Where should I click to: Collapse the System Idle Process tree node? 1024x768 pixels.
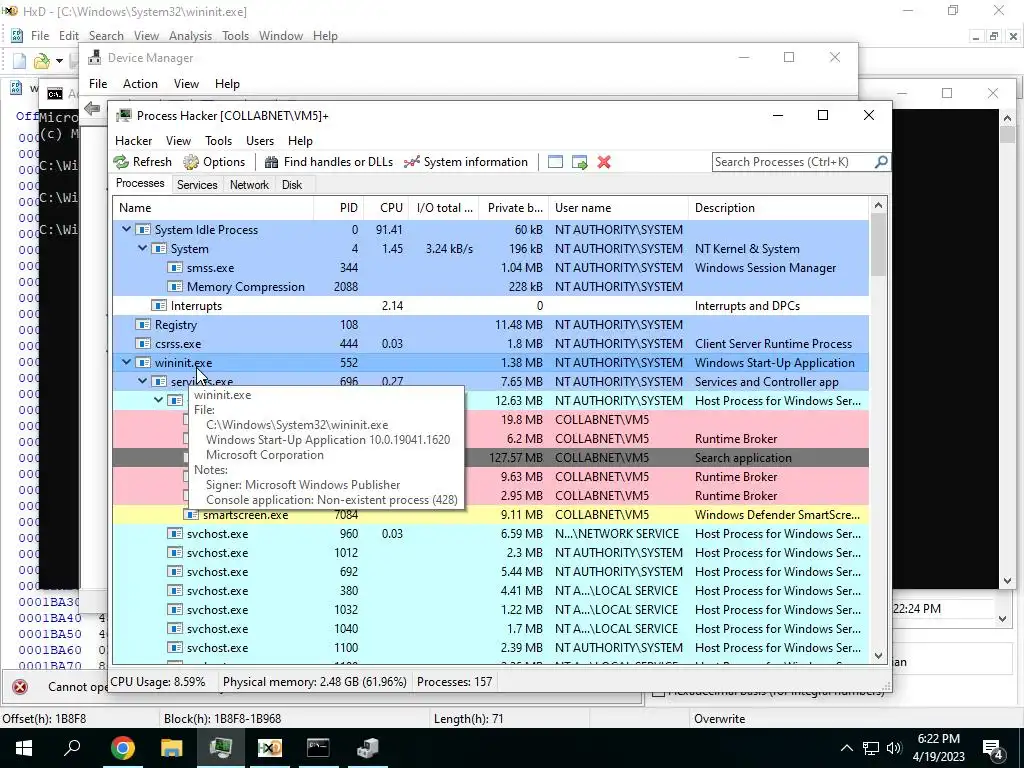tap(127, 230)
